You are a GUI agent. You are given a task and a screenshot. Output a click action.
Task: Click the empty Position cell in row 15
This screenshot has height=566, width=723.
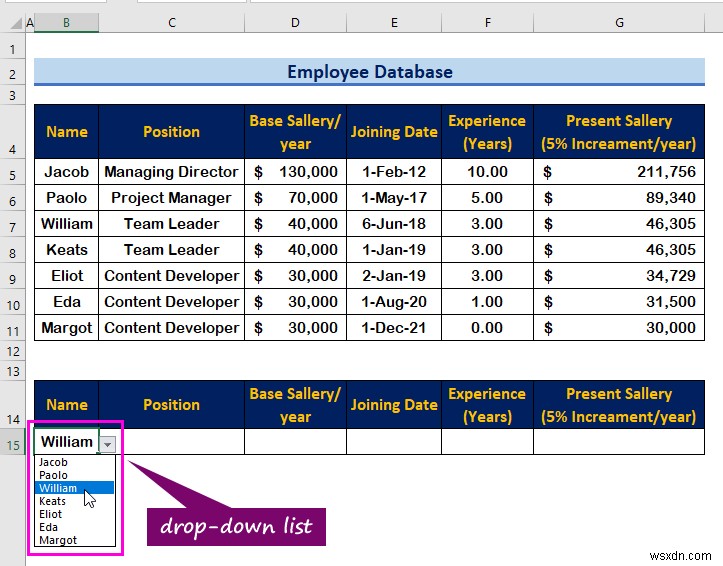(172, 442)
